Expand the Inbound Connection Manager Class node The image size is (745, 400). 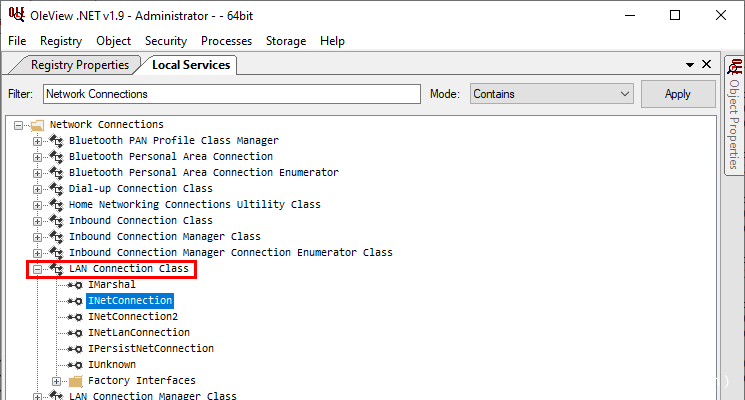pyautogui.click(x=38, y=237)
